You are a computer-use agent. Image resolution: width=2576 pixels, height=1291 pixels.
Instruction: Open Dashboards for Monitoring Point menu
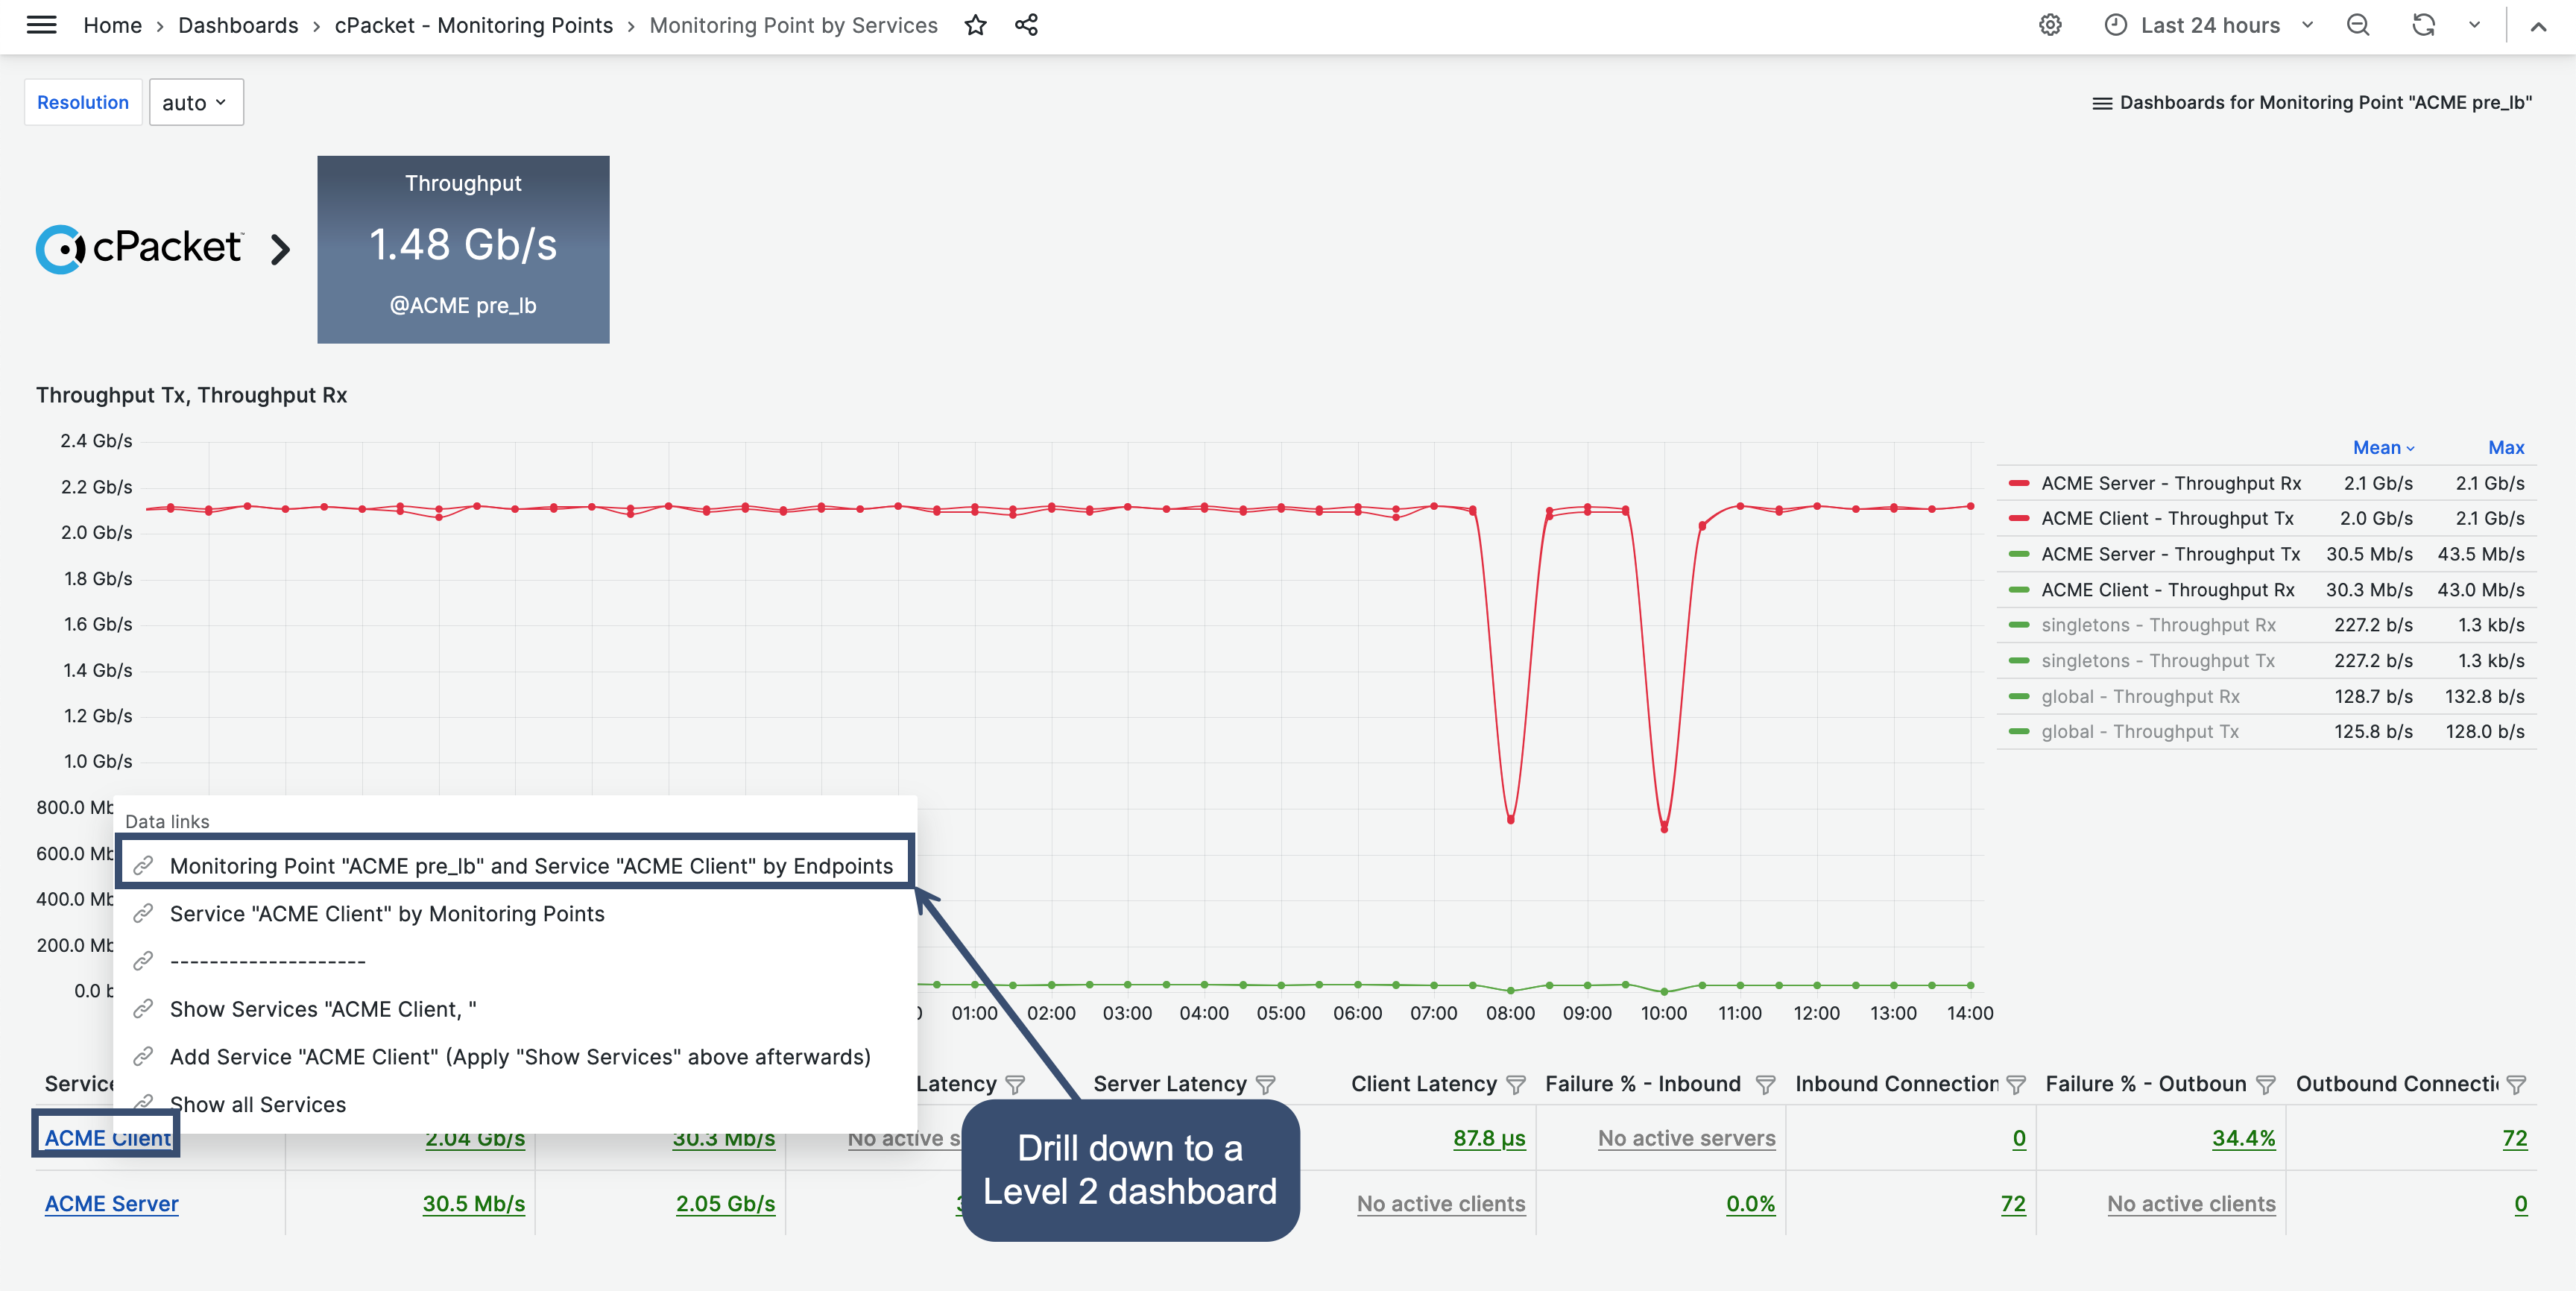tap(2311, 102)
